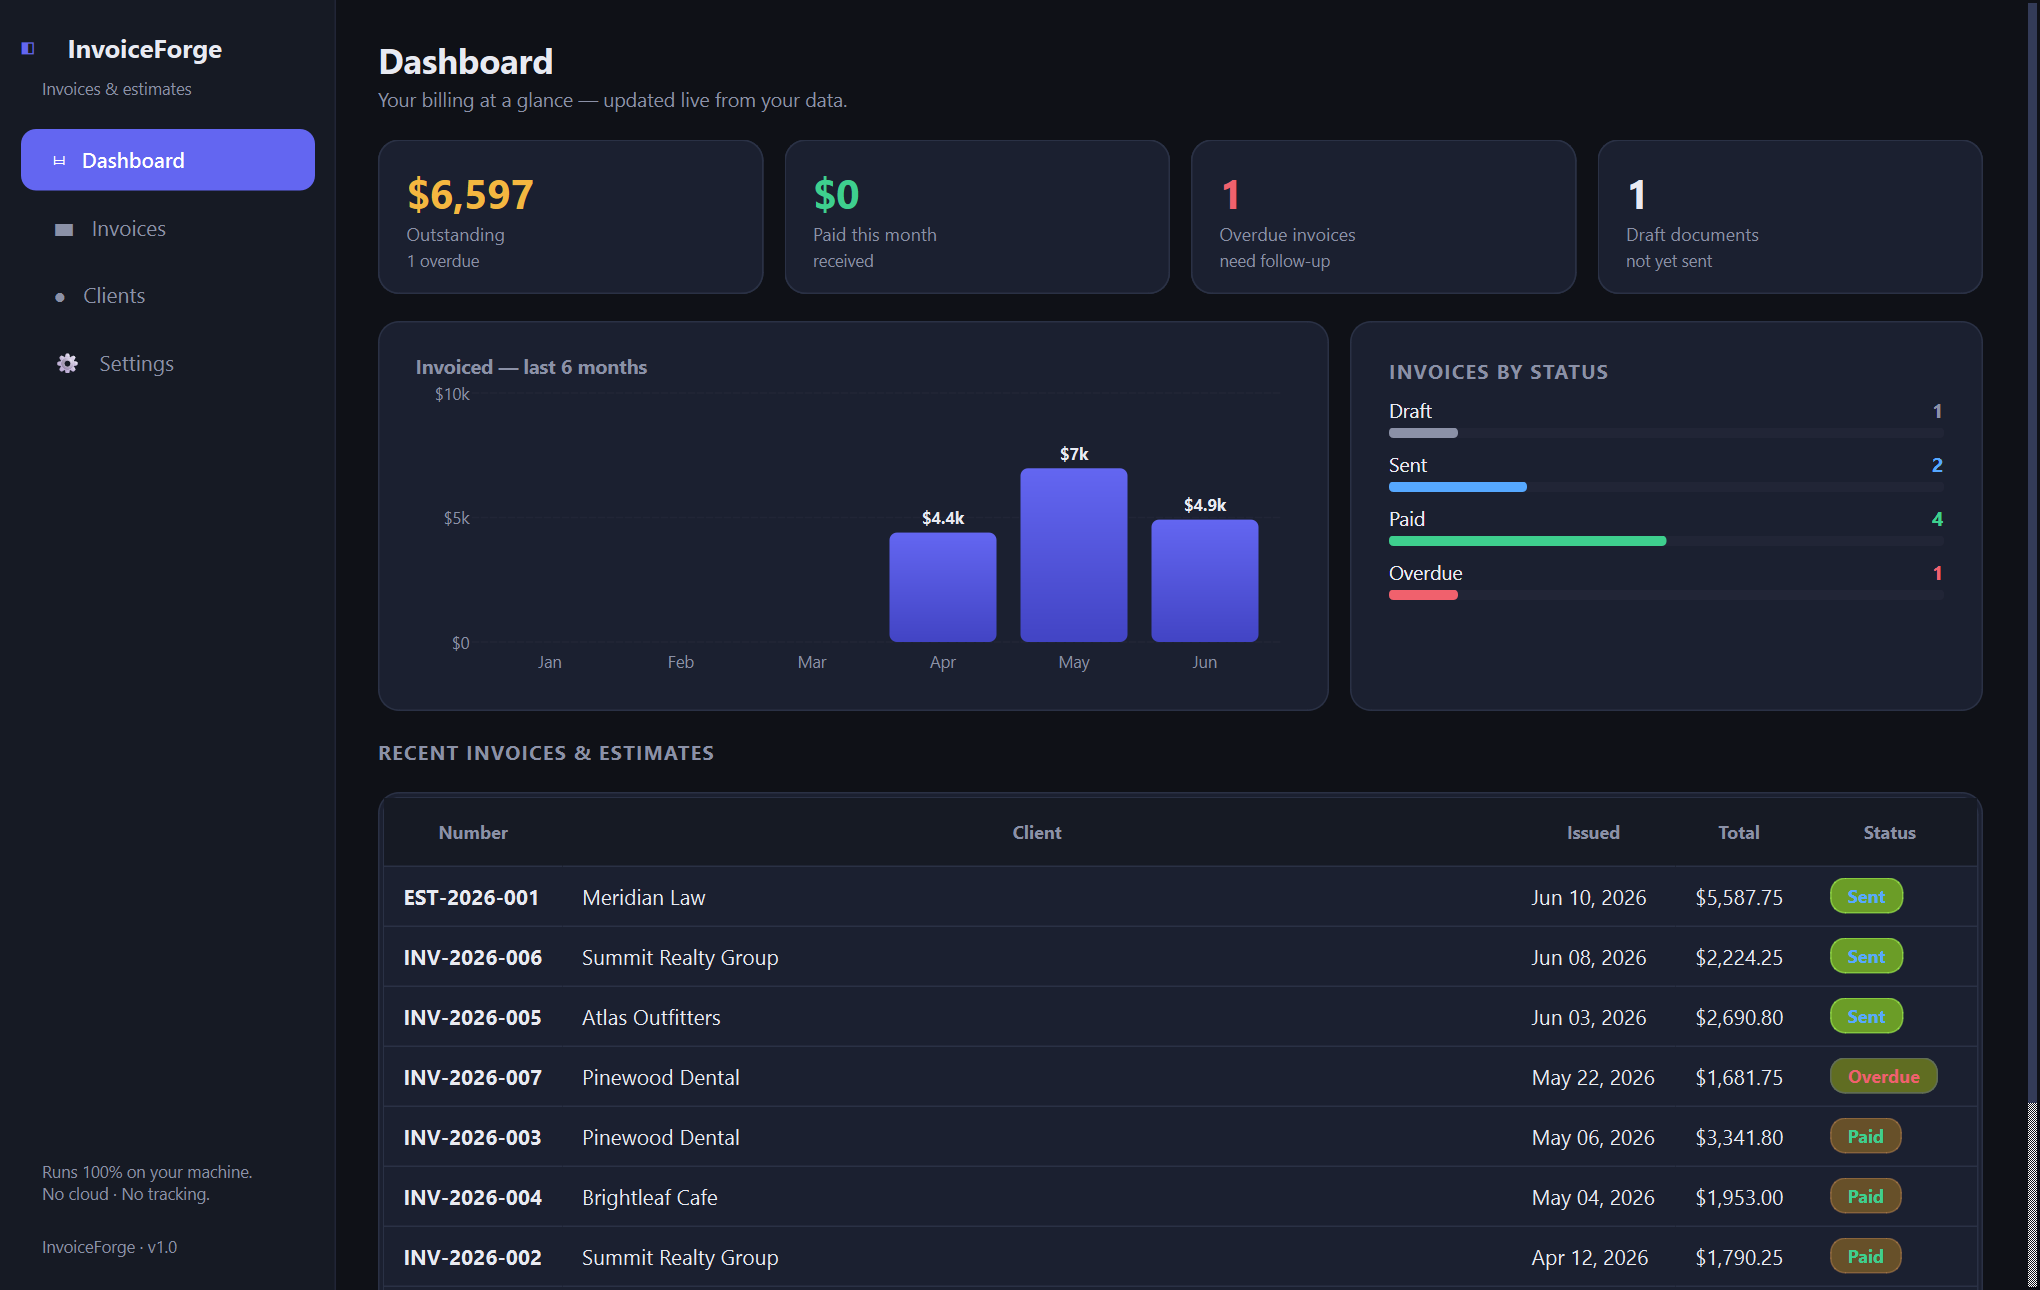Click the Clients nav bullet icon
2040x1290 pixels.
pyautogui.click(x=60, y=297)
